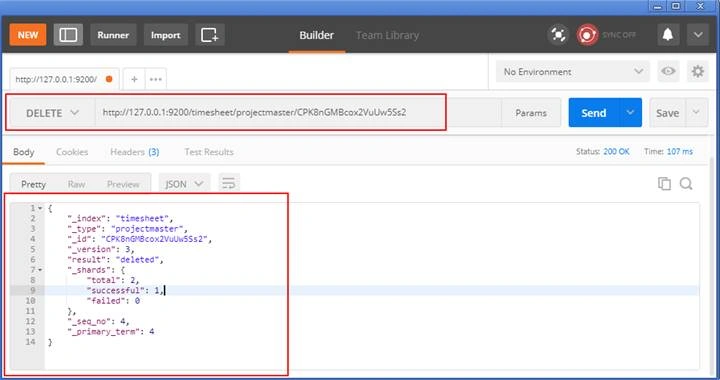Close the Postman window

click(x=701, y=6)
